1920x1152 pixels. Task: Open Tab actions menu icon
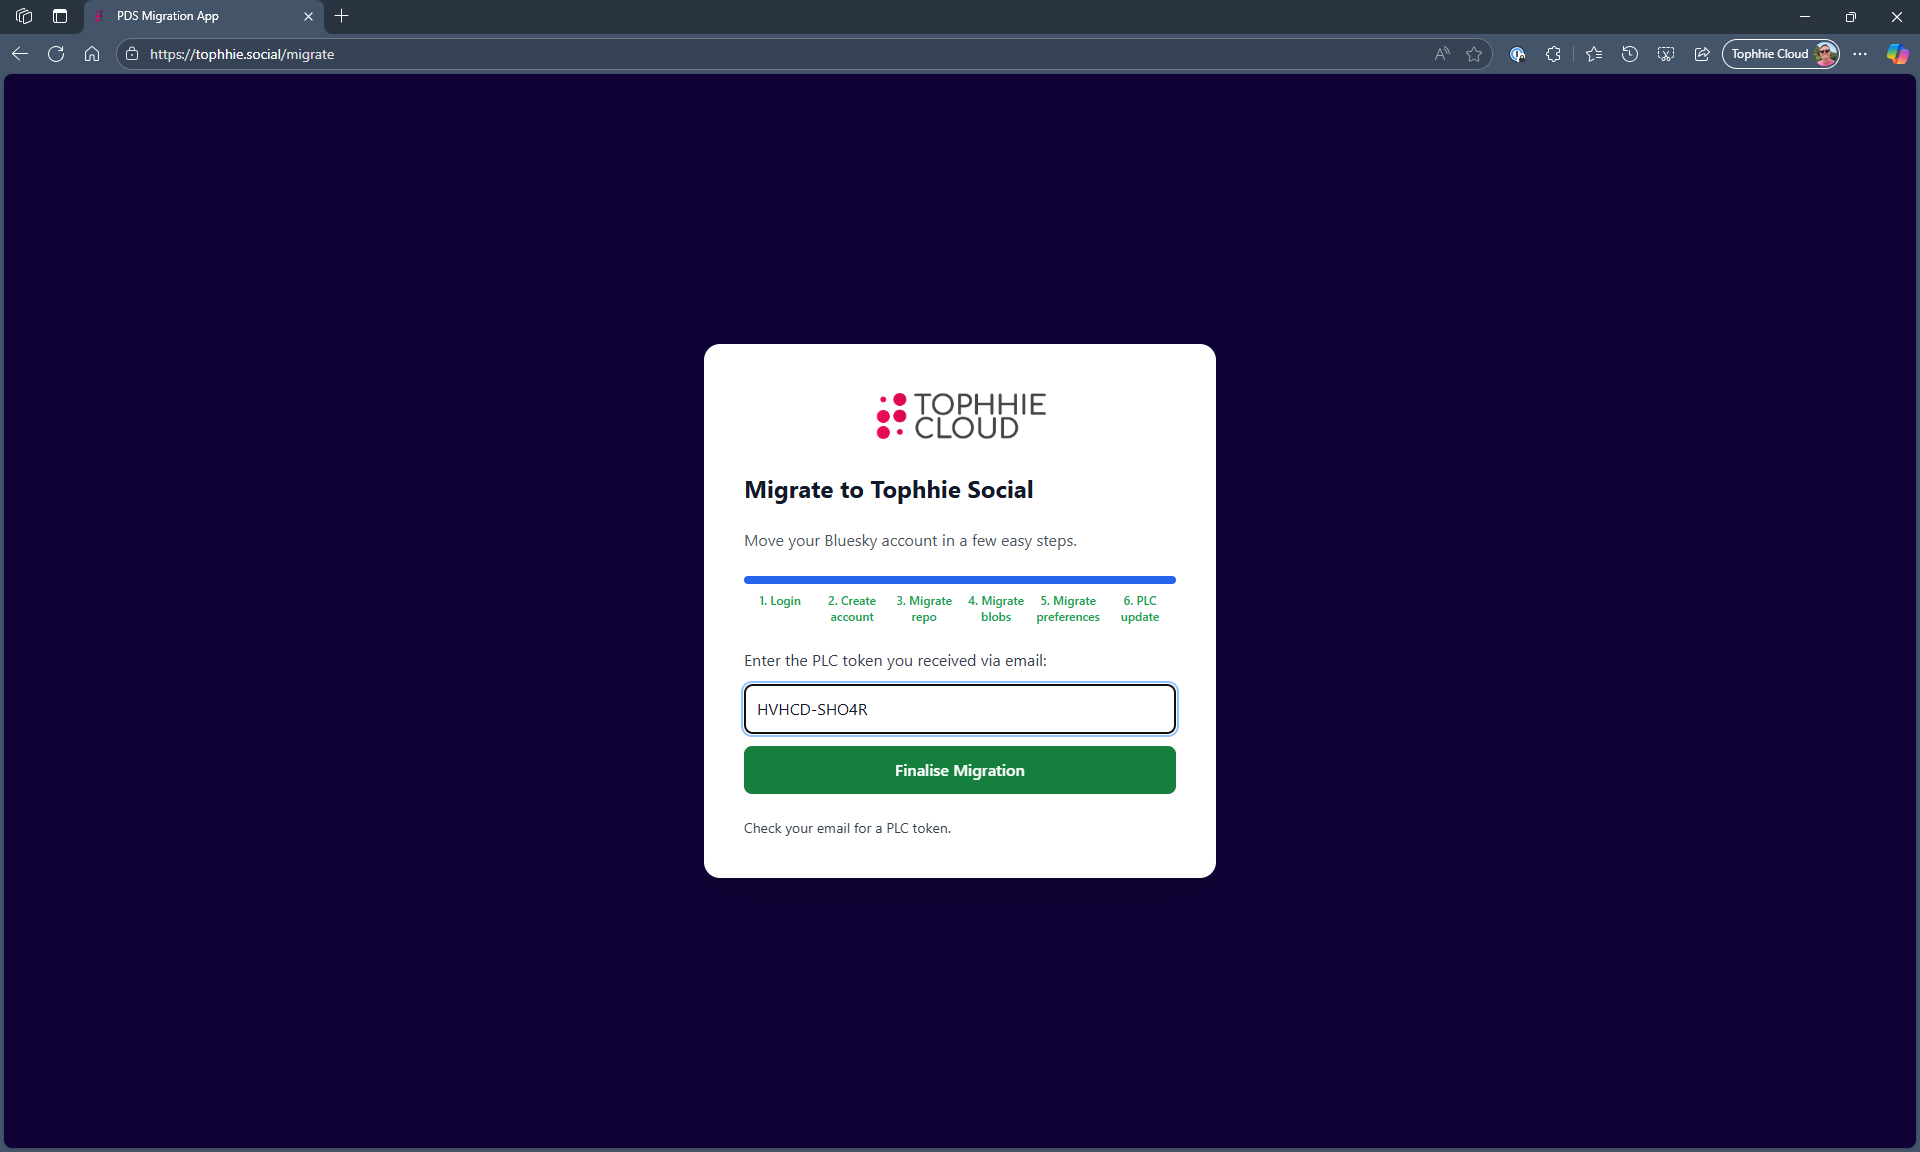point(60,16)
